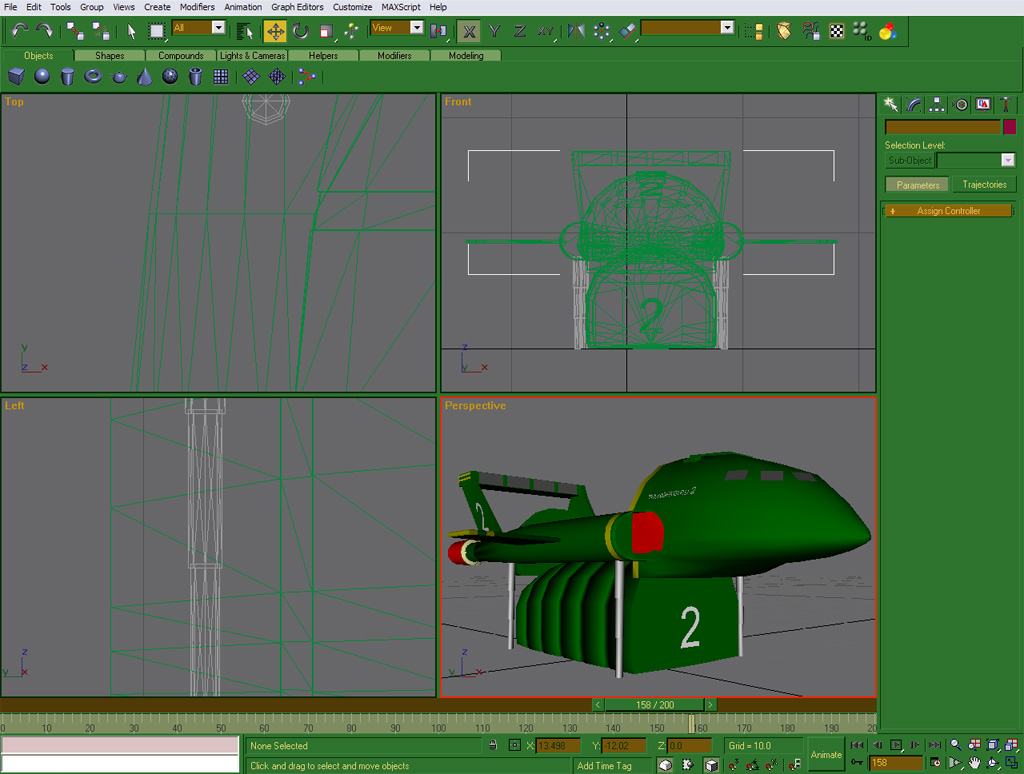
Task: Create a Teapot primitive
Action: tap(119, 76)
